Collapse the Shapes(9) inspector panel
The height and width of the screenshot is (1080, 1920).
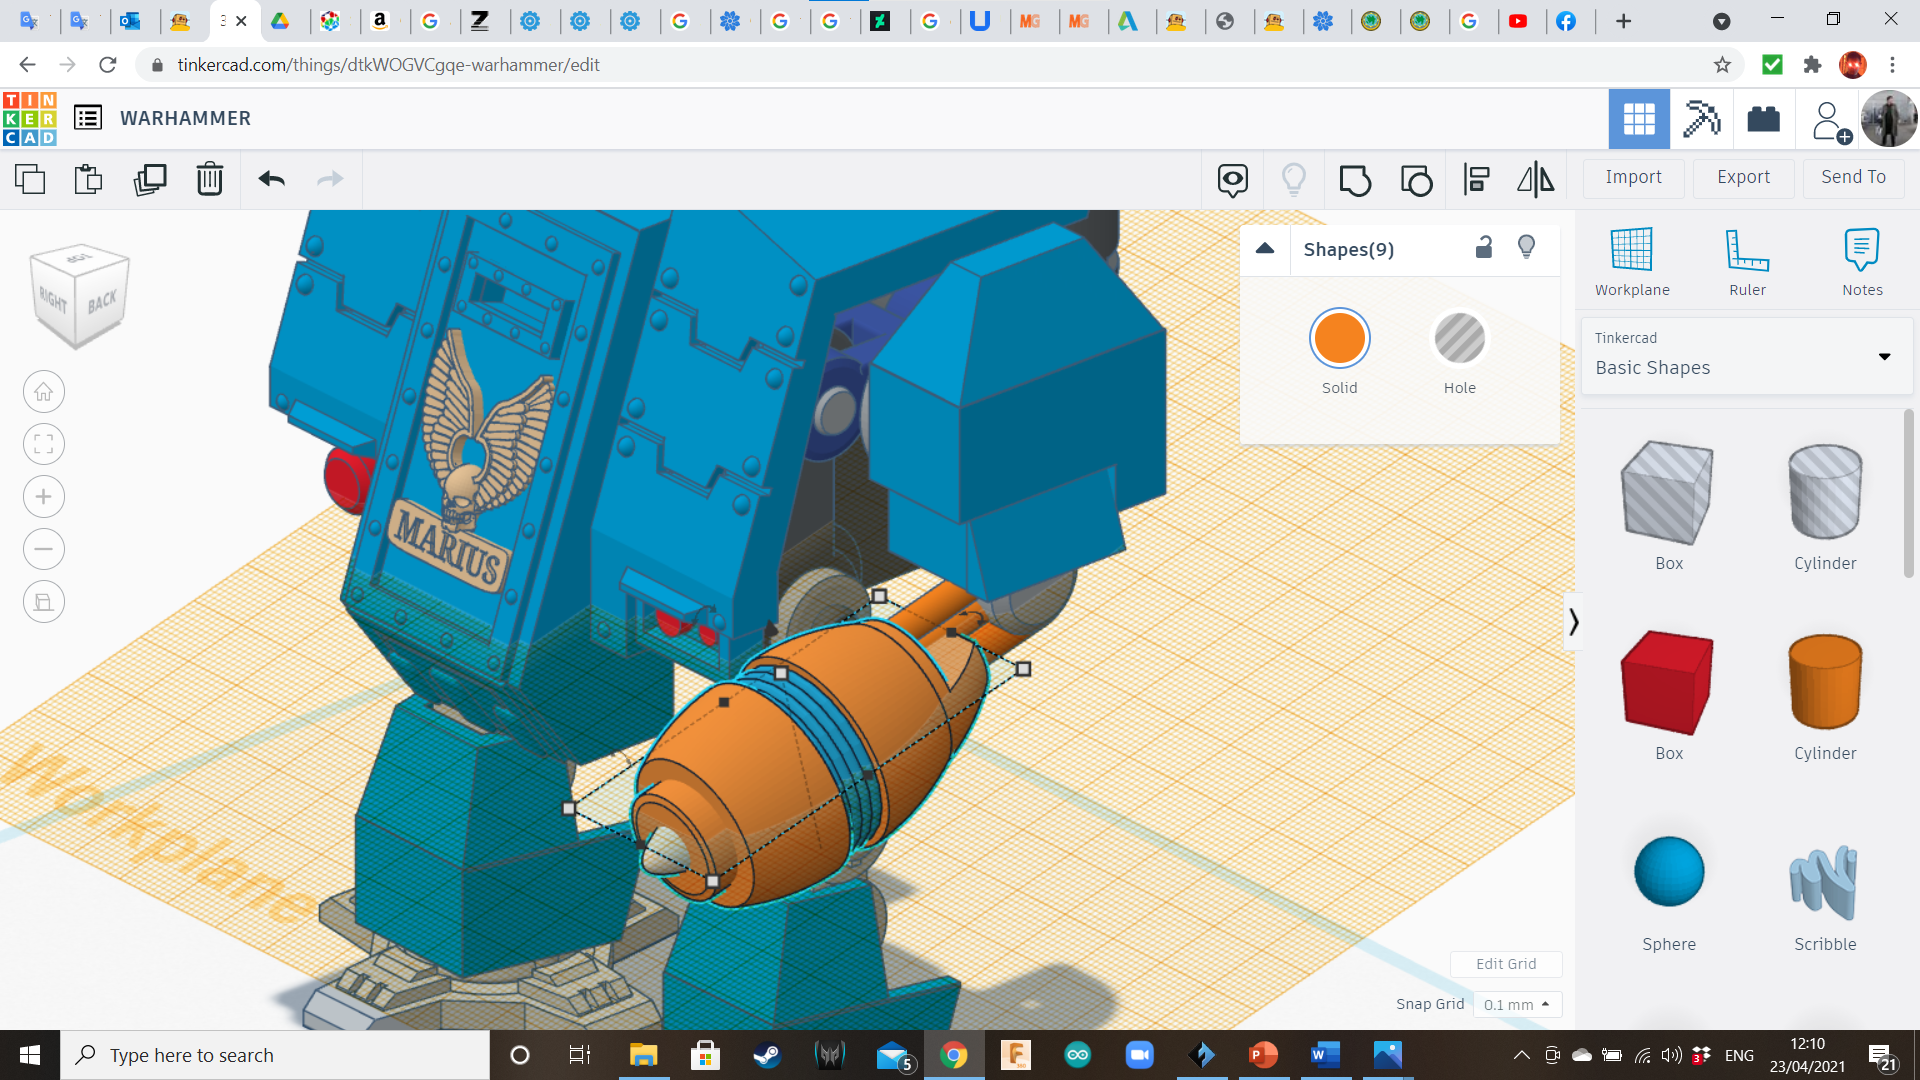[1265, 249]
